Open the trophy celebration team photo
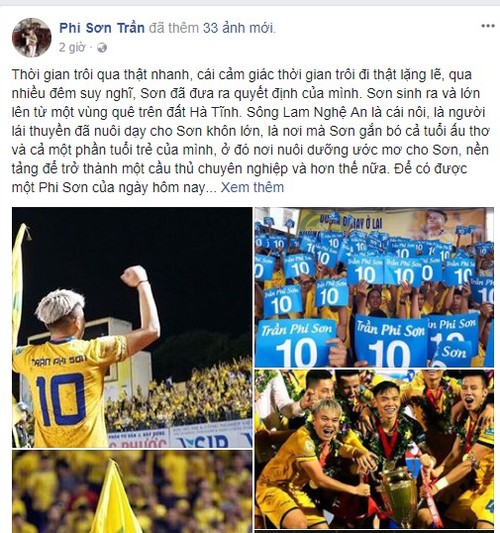Screen dimensions: 500x533 click(374, 449)
